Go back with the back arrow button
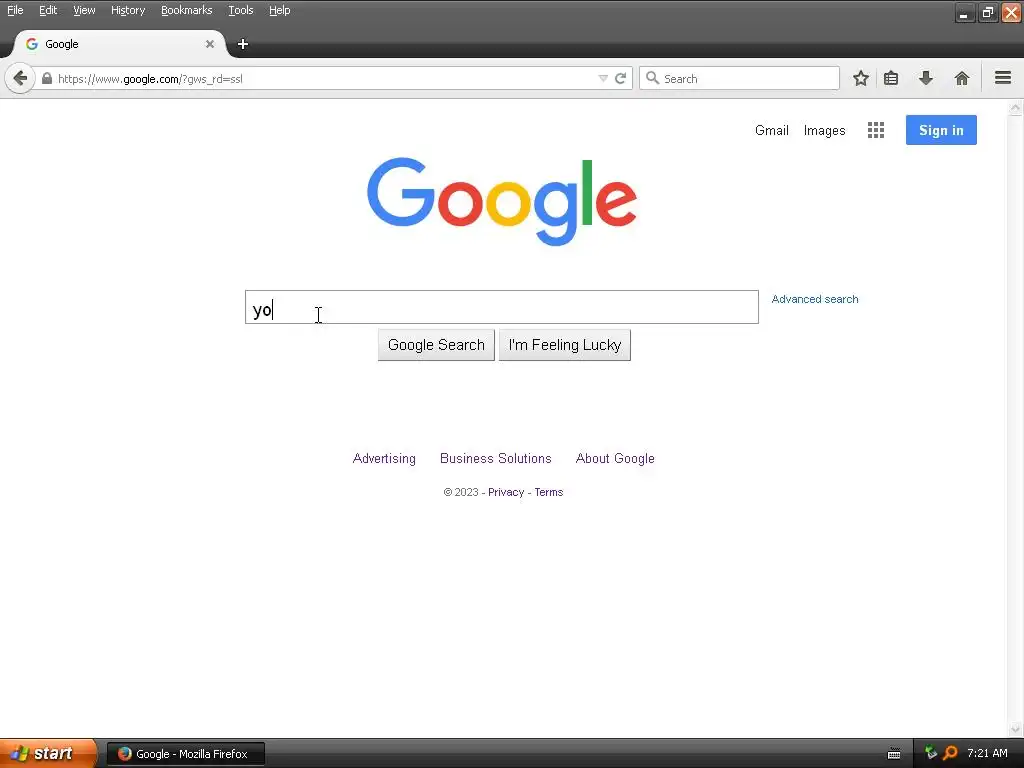The width and height of the screenshot is (1024, 768). click(20, 79)
